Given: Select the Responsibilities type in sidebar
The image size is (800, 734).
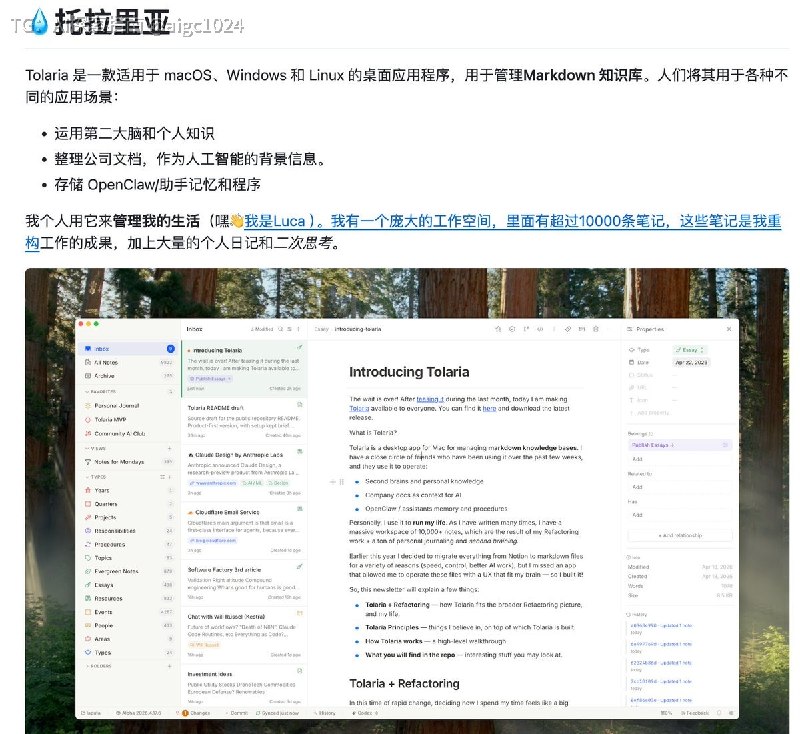Looking at the screenshot, I should (130, 531).
